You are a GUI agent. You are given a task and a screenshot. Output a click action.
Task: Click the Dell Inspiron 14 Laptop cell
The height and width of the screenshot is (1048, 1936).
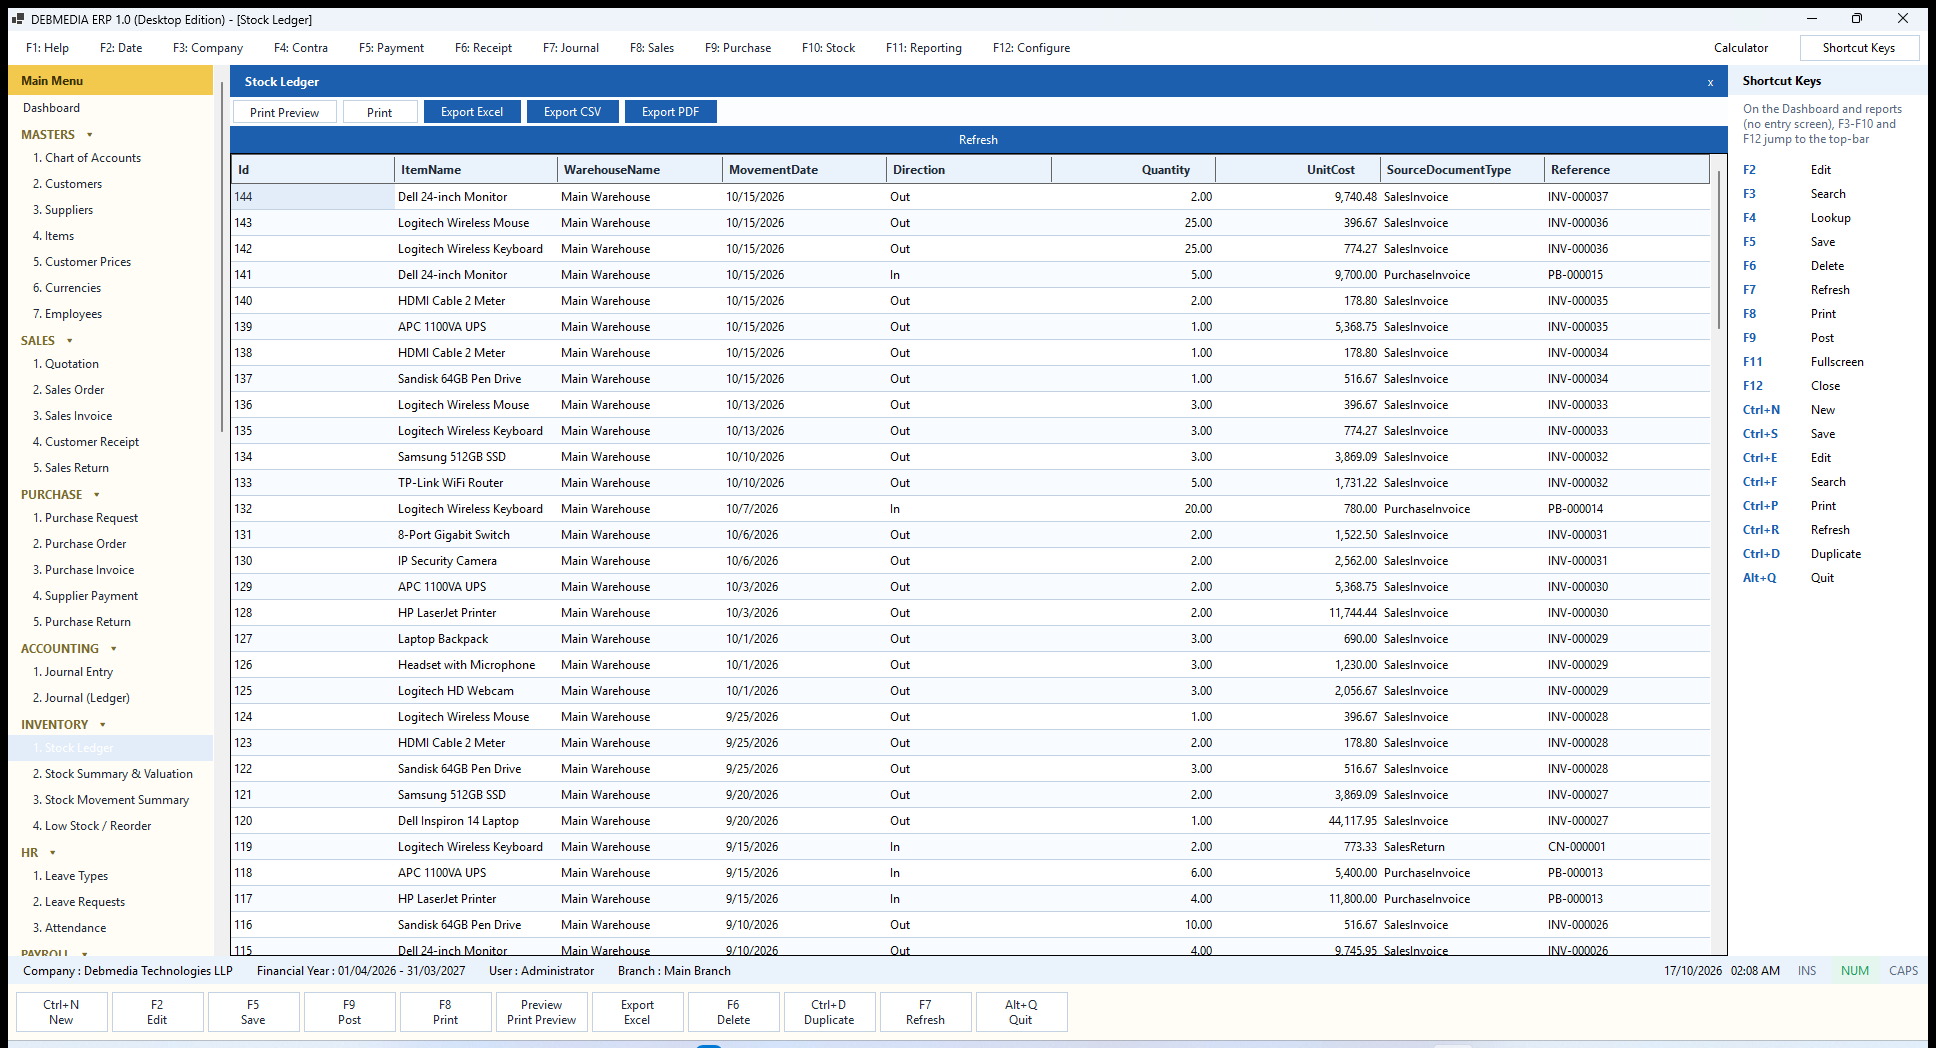[476, 821]
